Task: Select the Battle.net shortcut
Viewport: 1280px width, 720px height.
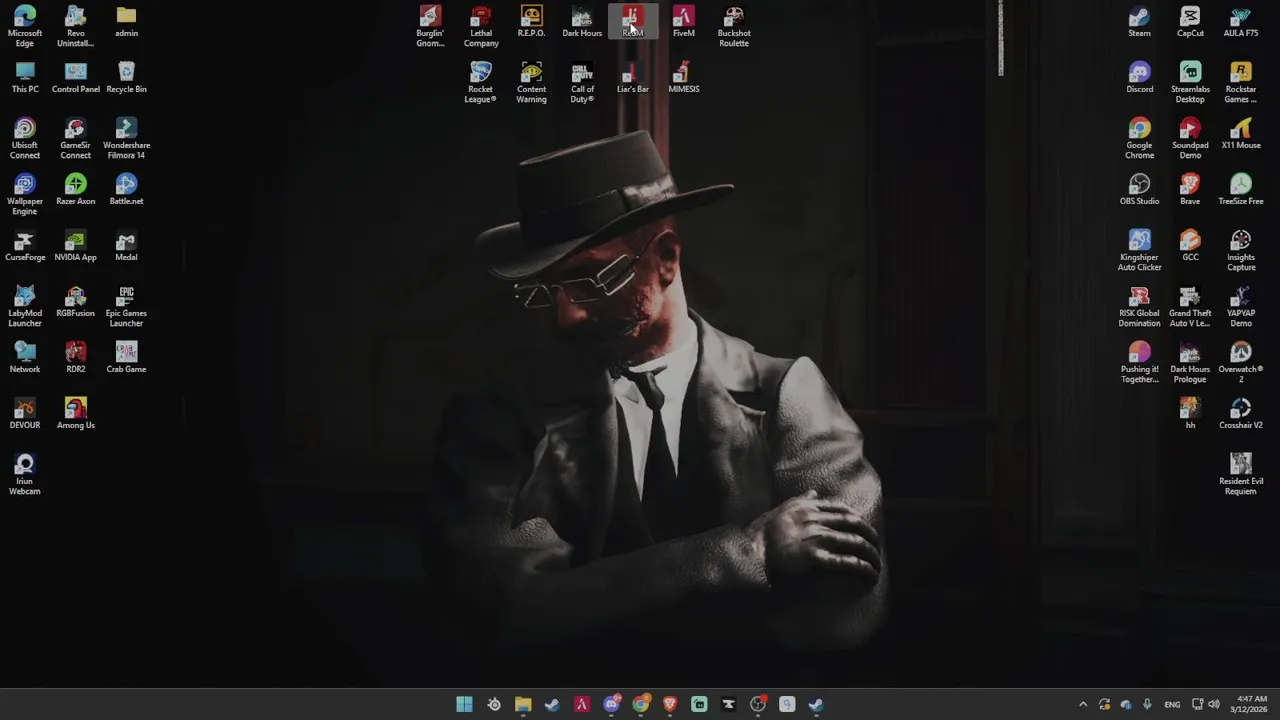Action: click(x=126, y=190)
